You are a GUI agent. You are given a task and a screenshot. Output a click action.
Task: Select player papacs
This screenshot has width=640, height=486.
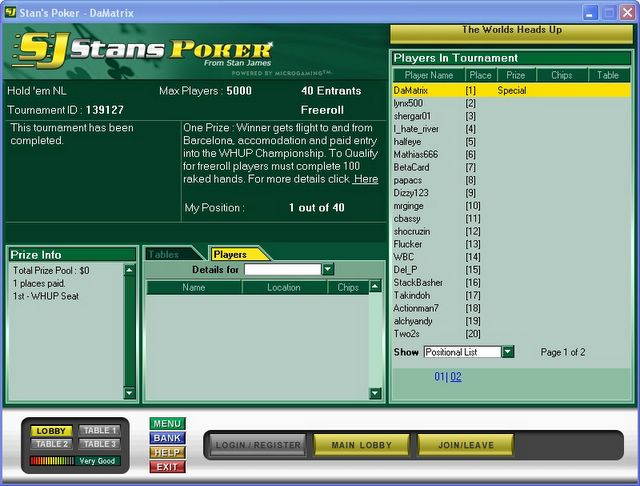(x=511, y=180)
